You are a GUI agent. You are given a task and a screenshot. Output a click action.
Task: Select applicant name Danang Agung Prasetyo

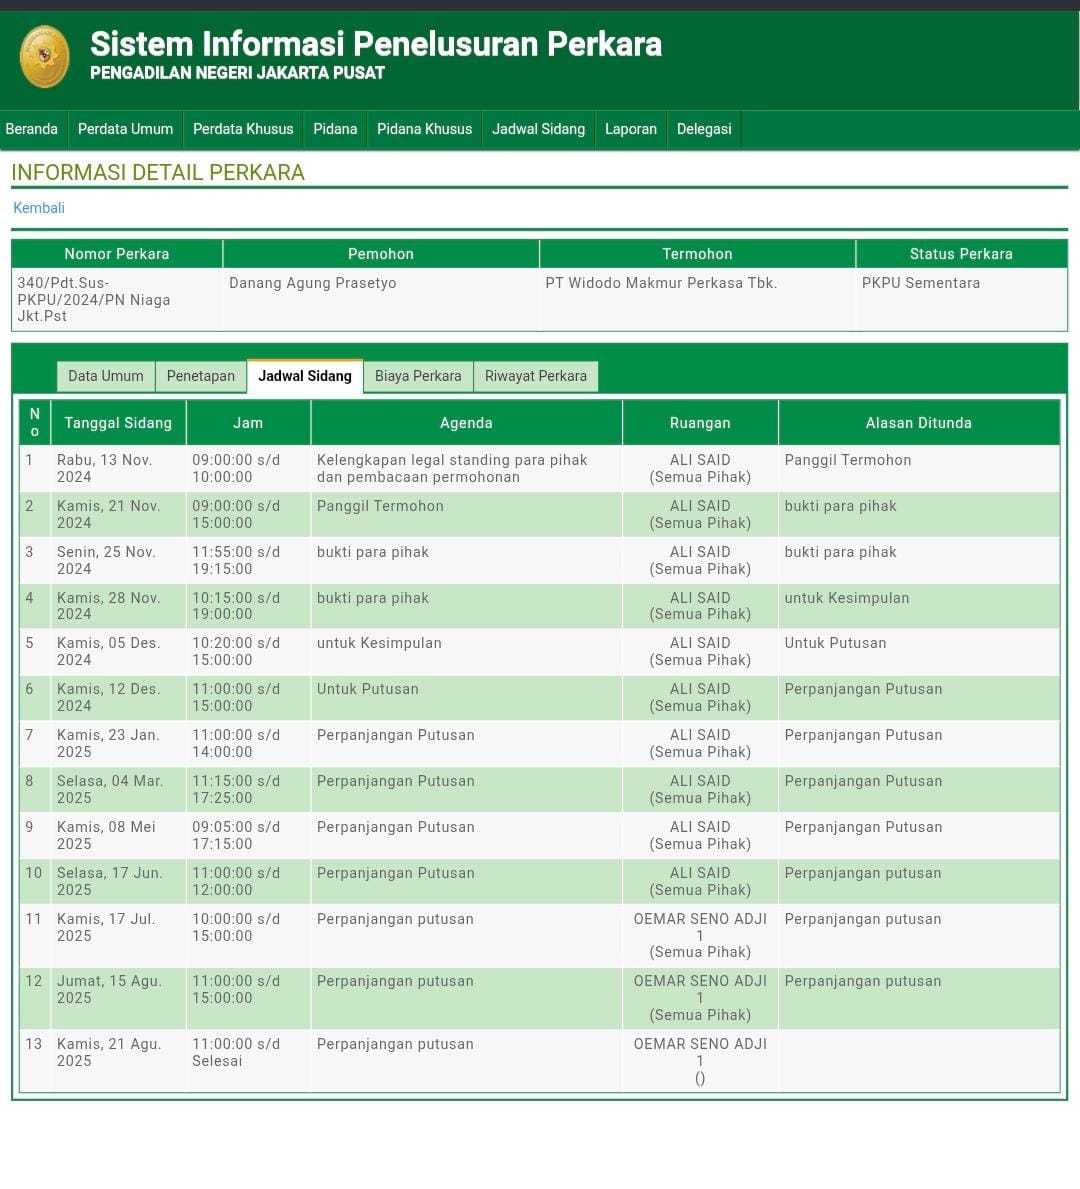tap(312, 283)
